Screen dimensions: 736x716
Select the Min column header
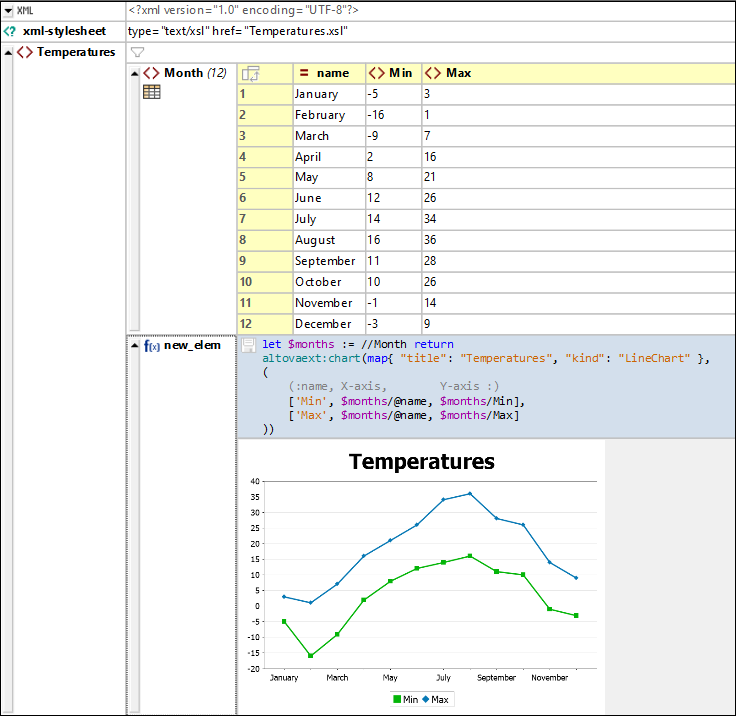click(400, 73)
